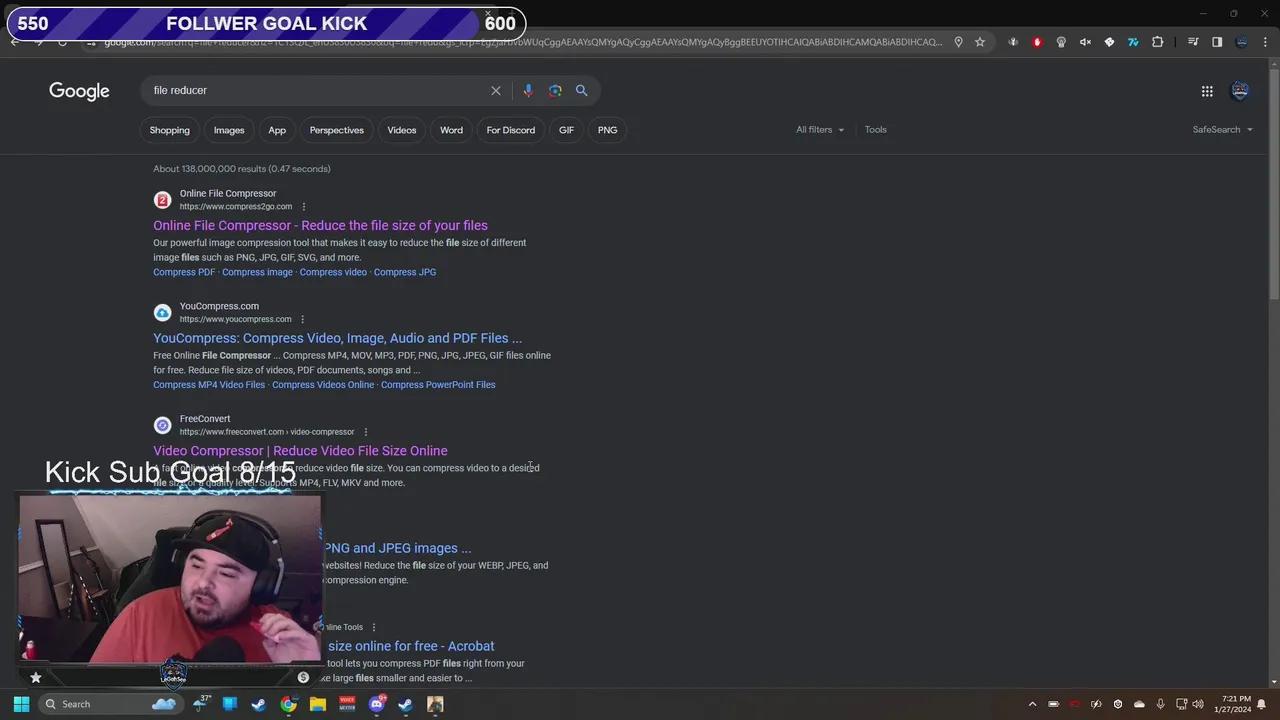Open the YouCompress result title link
This screenshot has width=1280, height=720.
337,339
